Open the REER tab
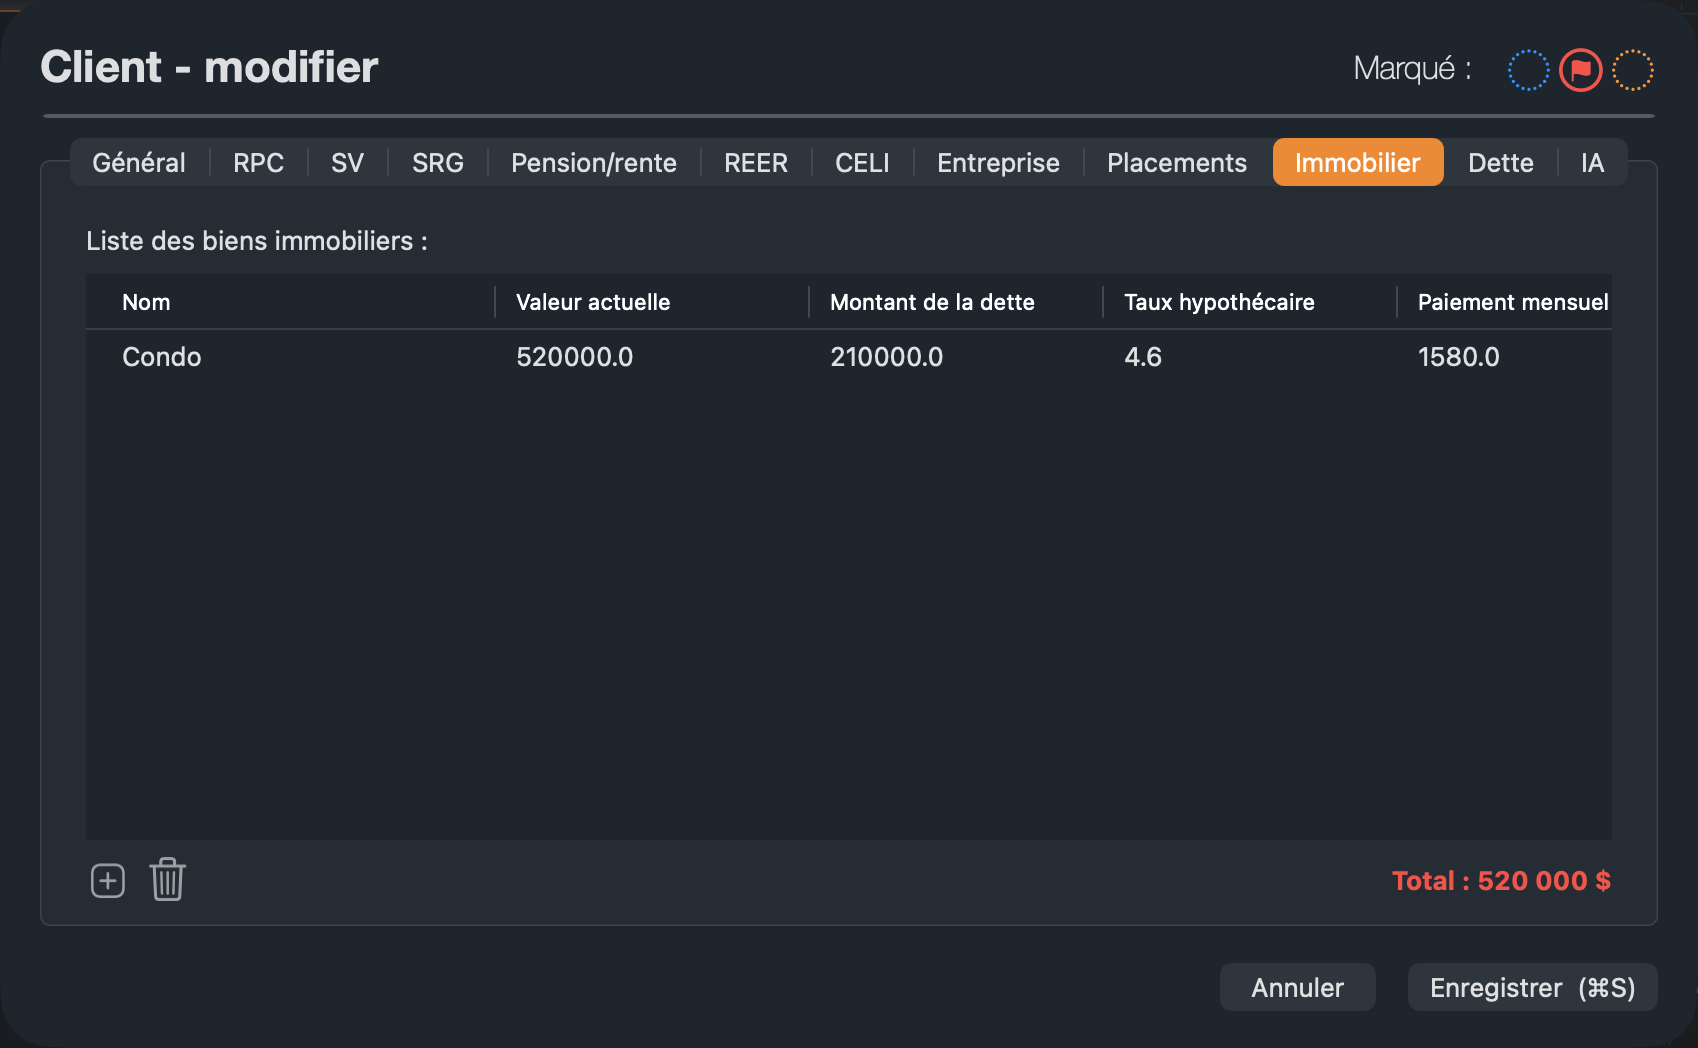Viewport: 1698px width, 1048px height. click(x=756, y=163)
